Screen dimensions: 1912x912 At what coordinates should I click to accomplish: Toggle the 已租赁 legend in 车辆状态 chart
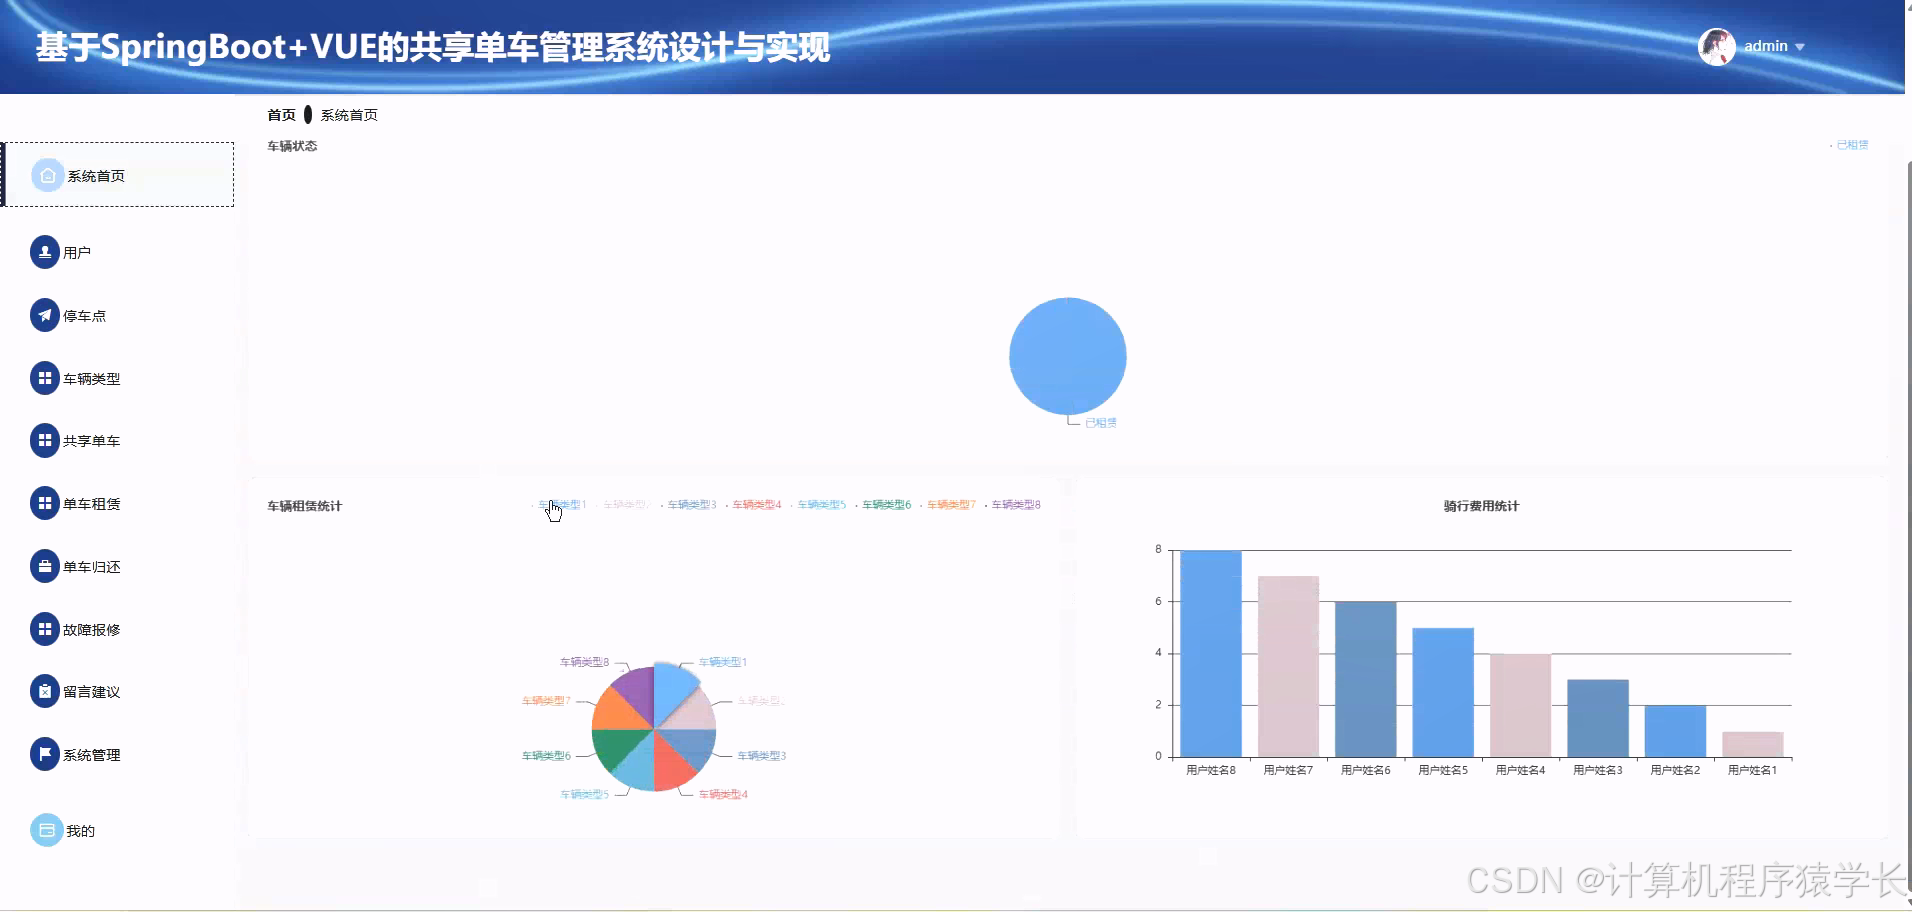click(1851, 144)
